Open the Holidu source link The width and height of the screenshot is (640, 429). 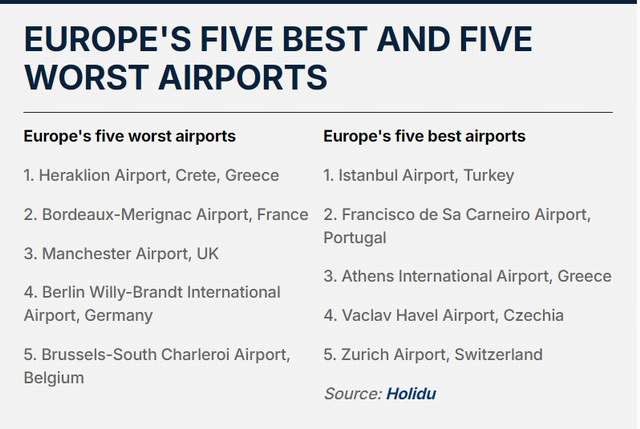[411, 394]
